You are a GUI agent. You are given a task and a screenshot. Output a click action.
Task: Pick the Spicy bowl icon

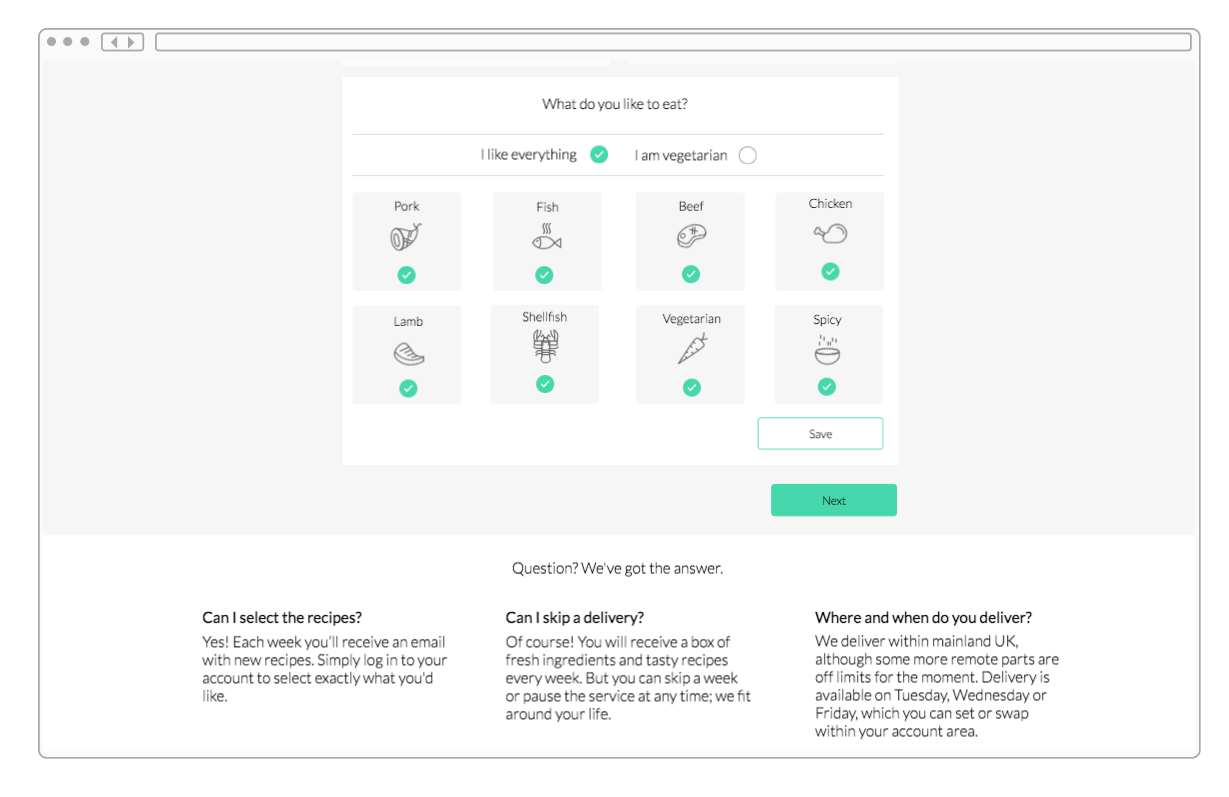[827, 350]
